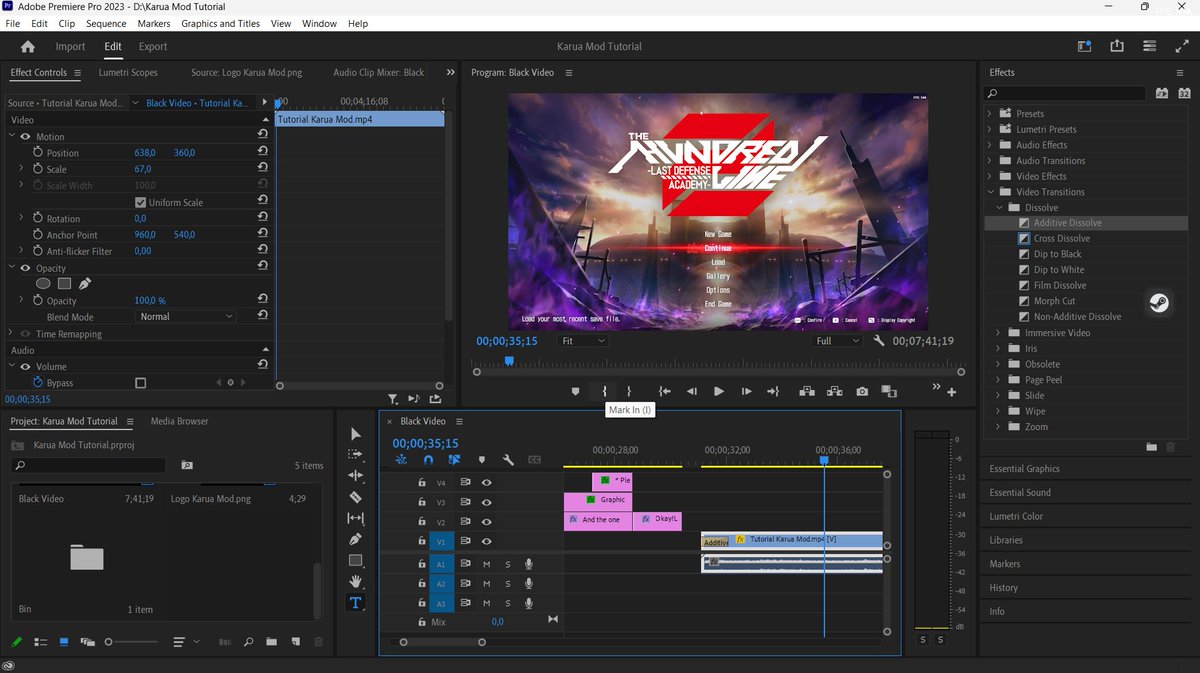The width and height of the screenshot is (1200, 673).
Task: Click Go to Out button
Action: (x=773, y=392)
